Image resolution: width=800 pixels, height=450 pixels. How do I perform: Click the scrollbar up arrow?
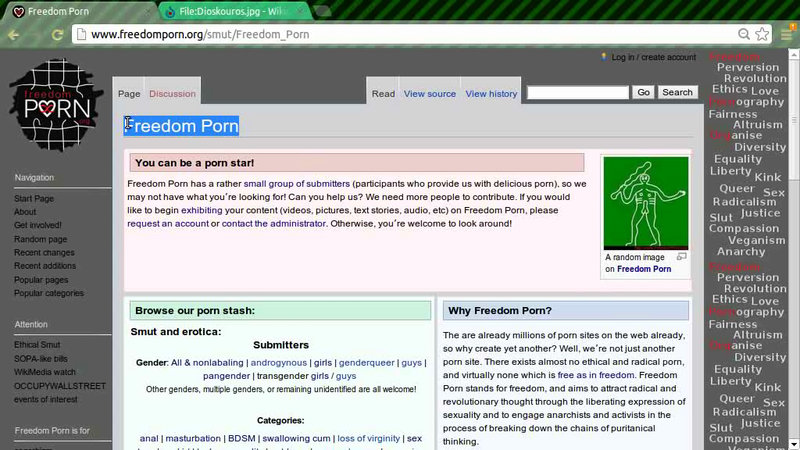pyautogui.click(x=794, y=54)
